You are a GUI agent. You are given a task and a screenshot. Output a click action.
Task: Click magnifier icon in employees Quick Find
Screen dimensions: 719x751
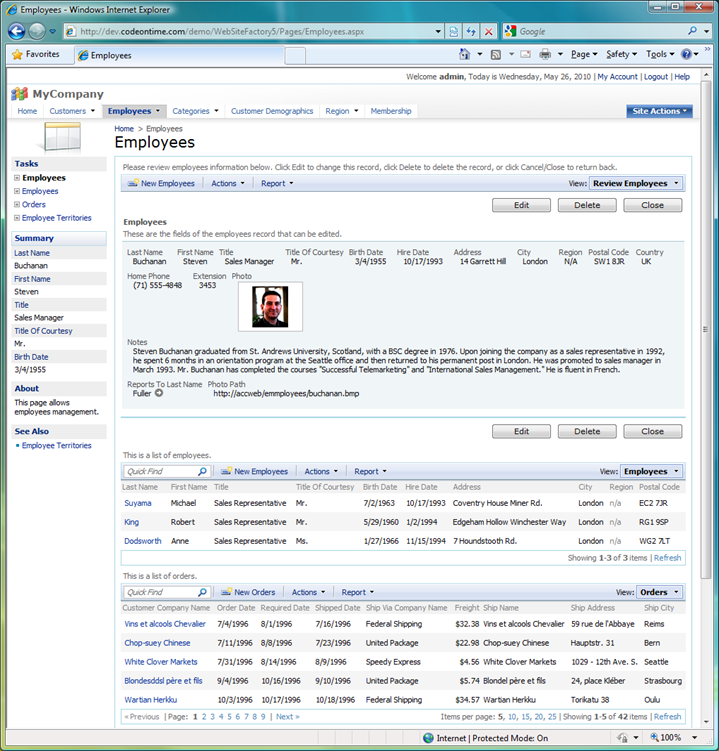201,471
